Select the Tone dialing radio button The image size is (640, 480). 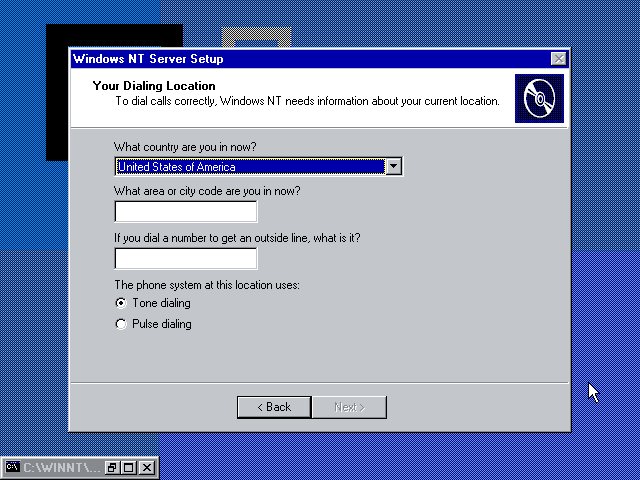point(121,303)
